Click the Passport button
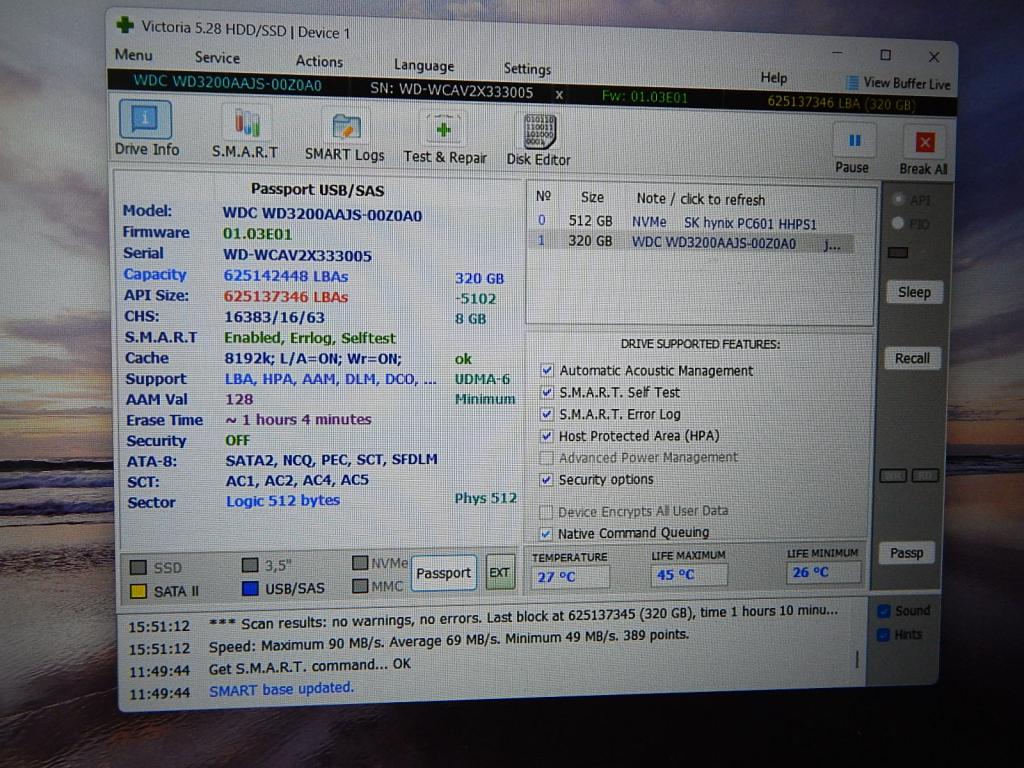This screenshot has height=768, width=1024. 443,573
